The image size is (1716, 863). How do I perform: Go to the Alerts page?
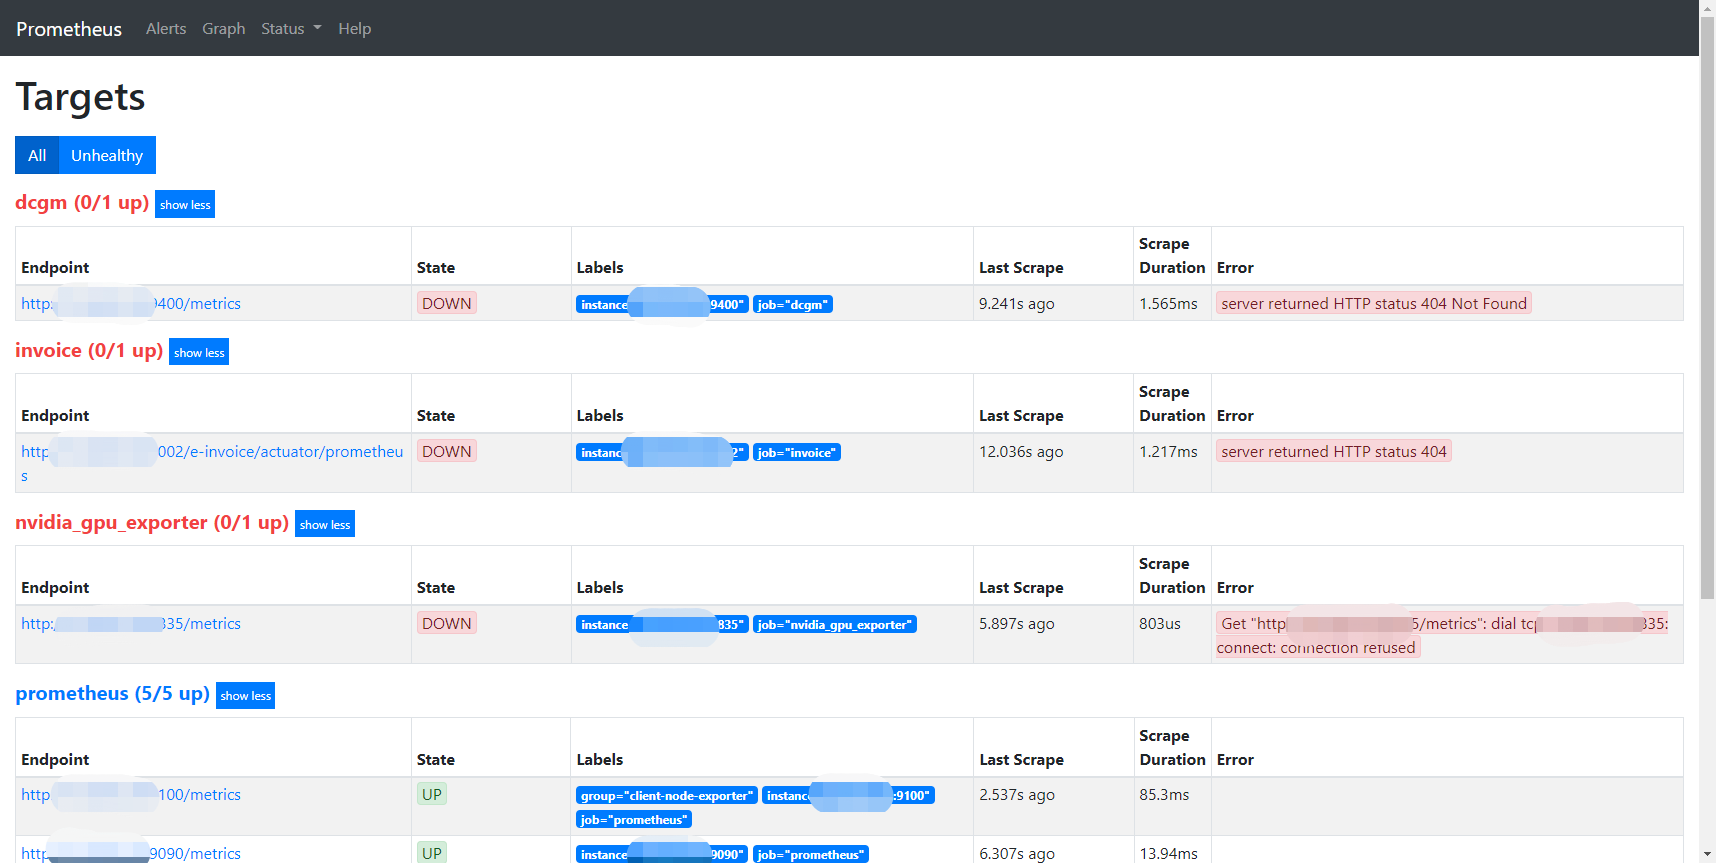166,29
